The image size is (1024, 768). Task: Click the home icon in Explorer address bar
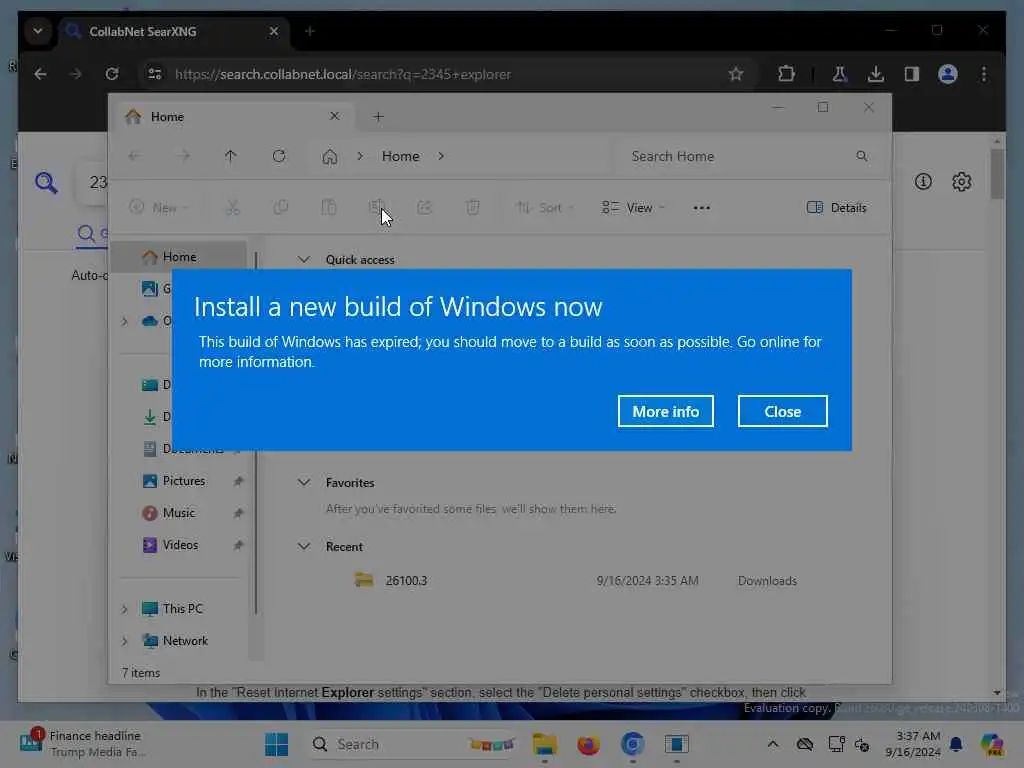tap(330, 156)
